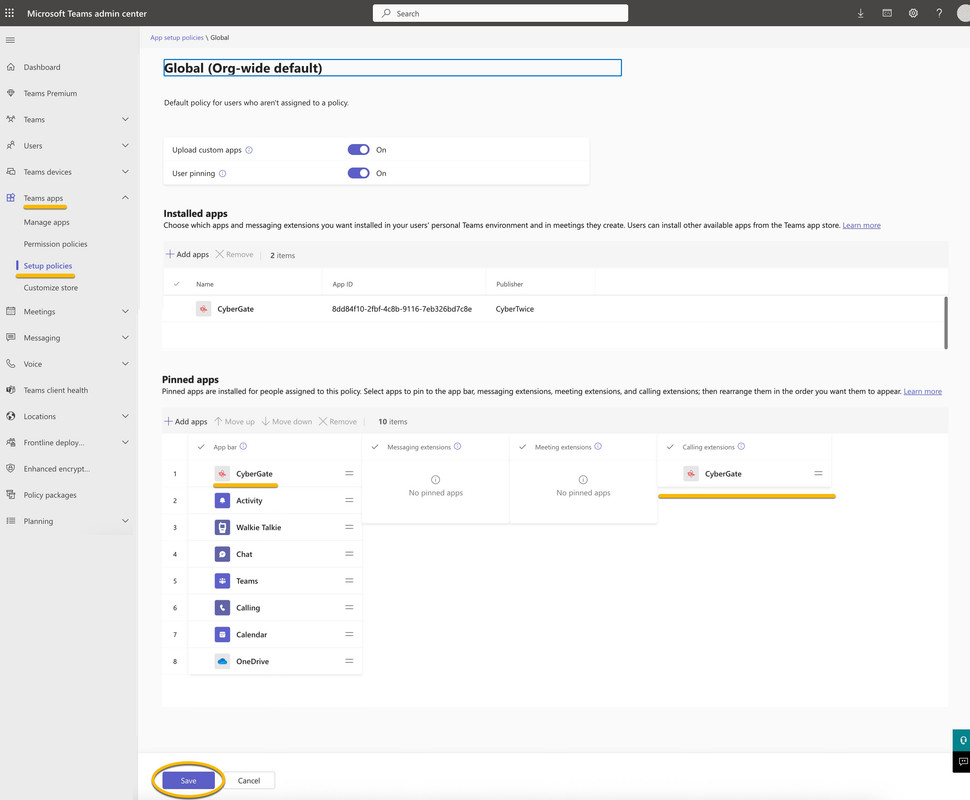Toggle Upload custom apps switch off

tap(358, 150)
